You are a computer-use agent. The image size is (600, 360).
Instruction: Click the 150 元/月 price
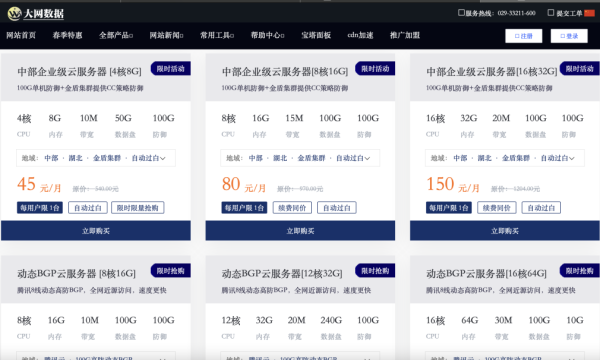coord(453,184)
